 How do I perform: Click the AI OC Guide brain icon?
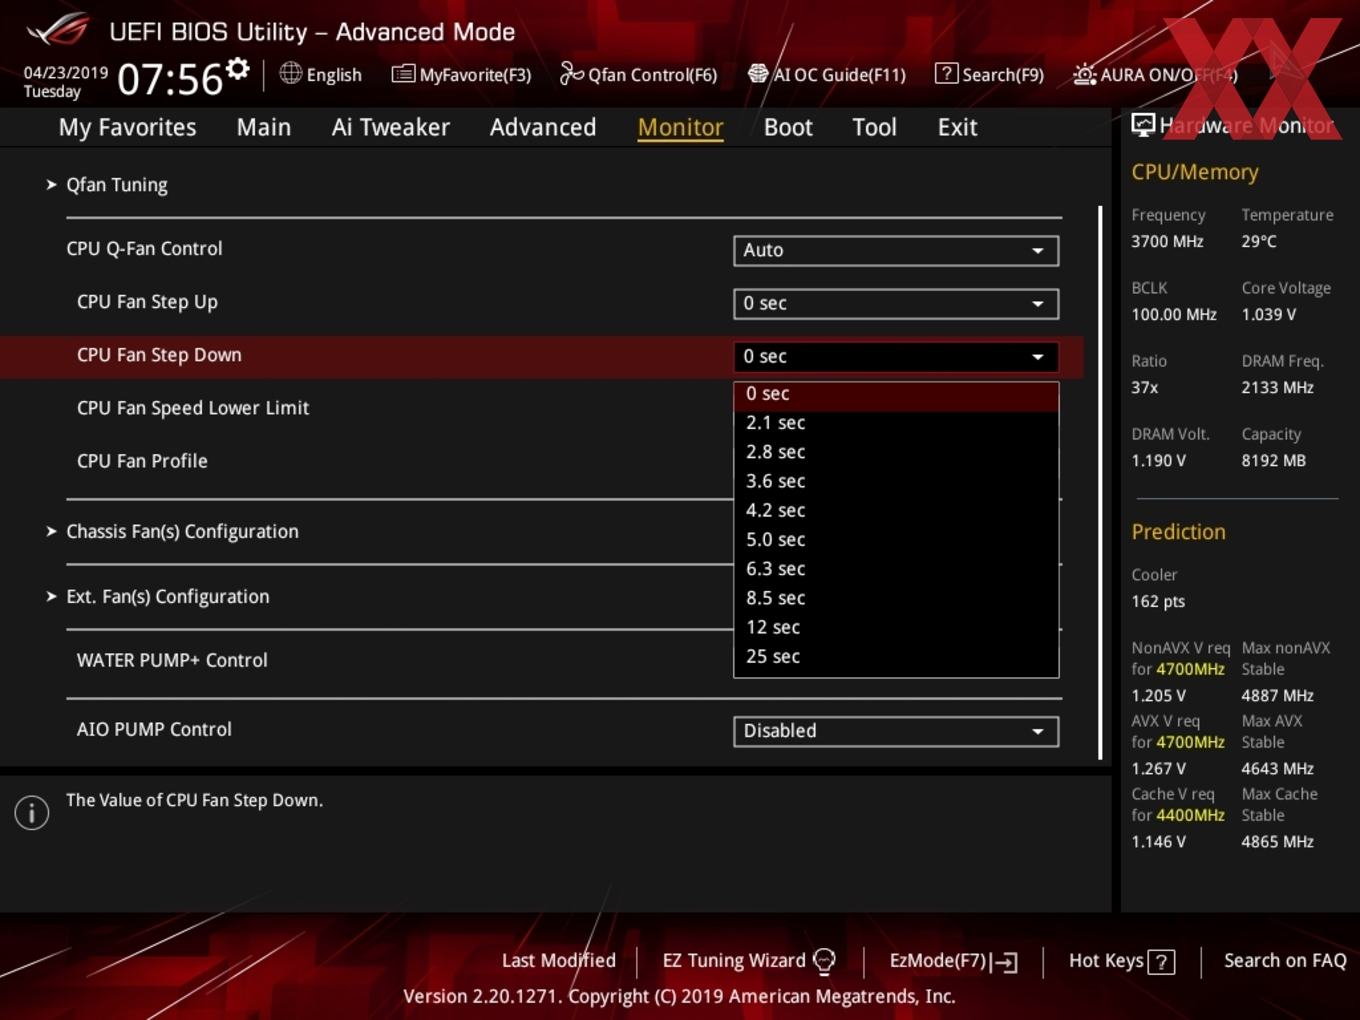click(x=758, y=74)
